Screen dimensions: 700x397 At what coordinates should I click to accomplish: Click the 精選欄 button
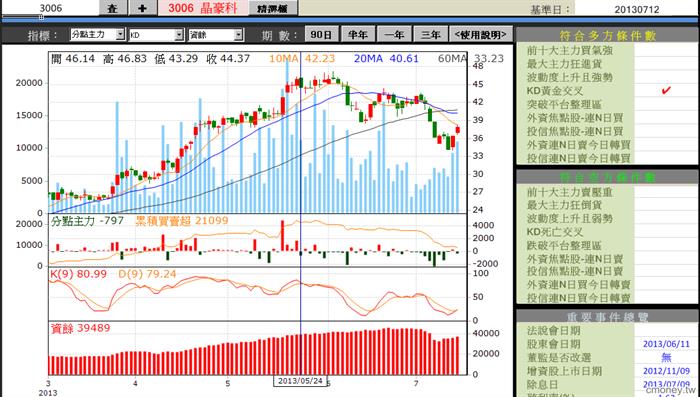point(272,8)
